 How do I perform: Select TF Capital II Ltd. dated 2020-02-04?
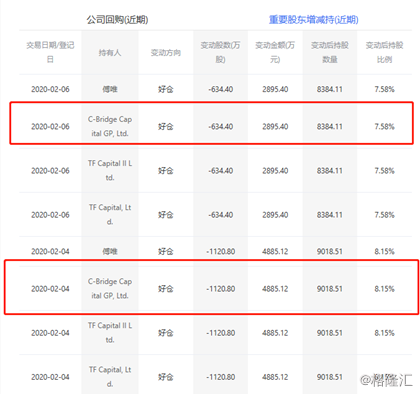point(110,333)
